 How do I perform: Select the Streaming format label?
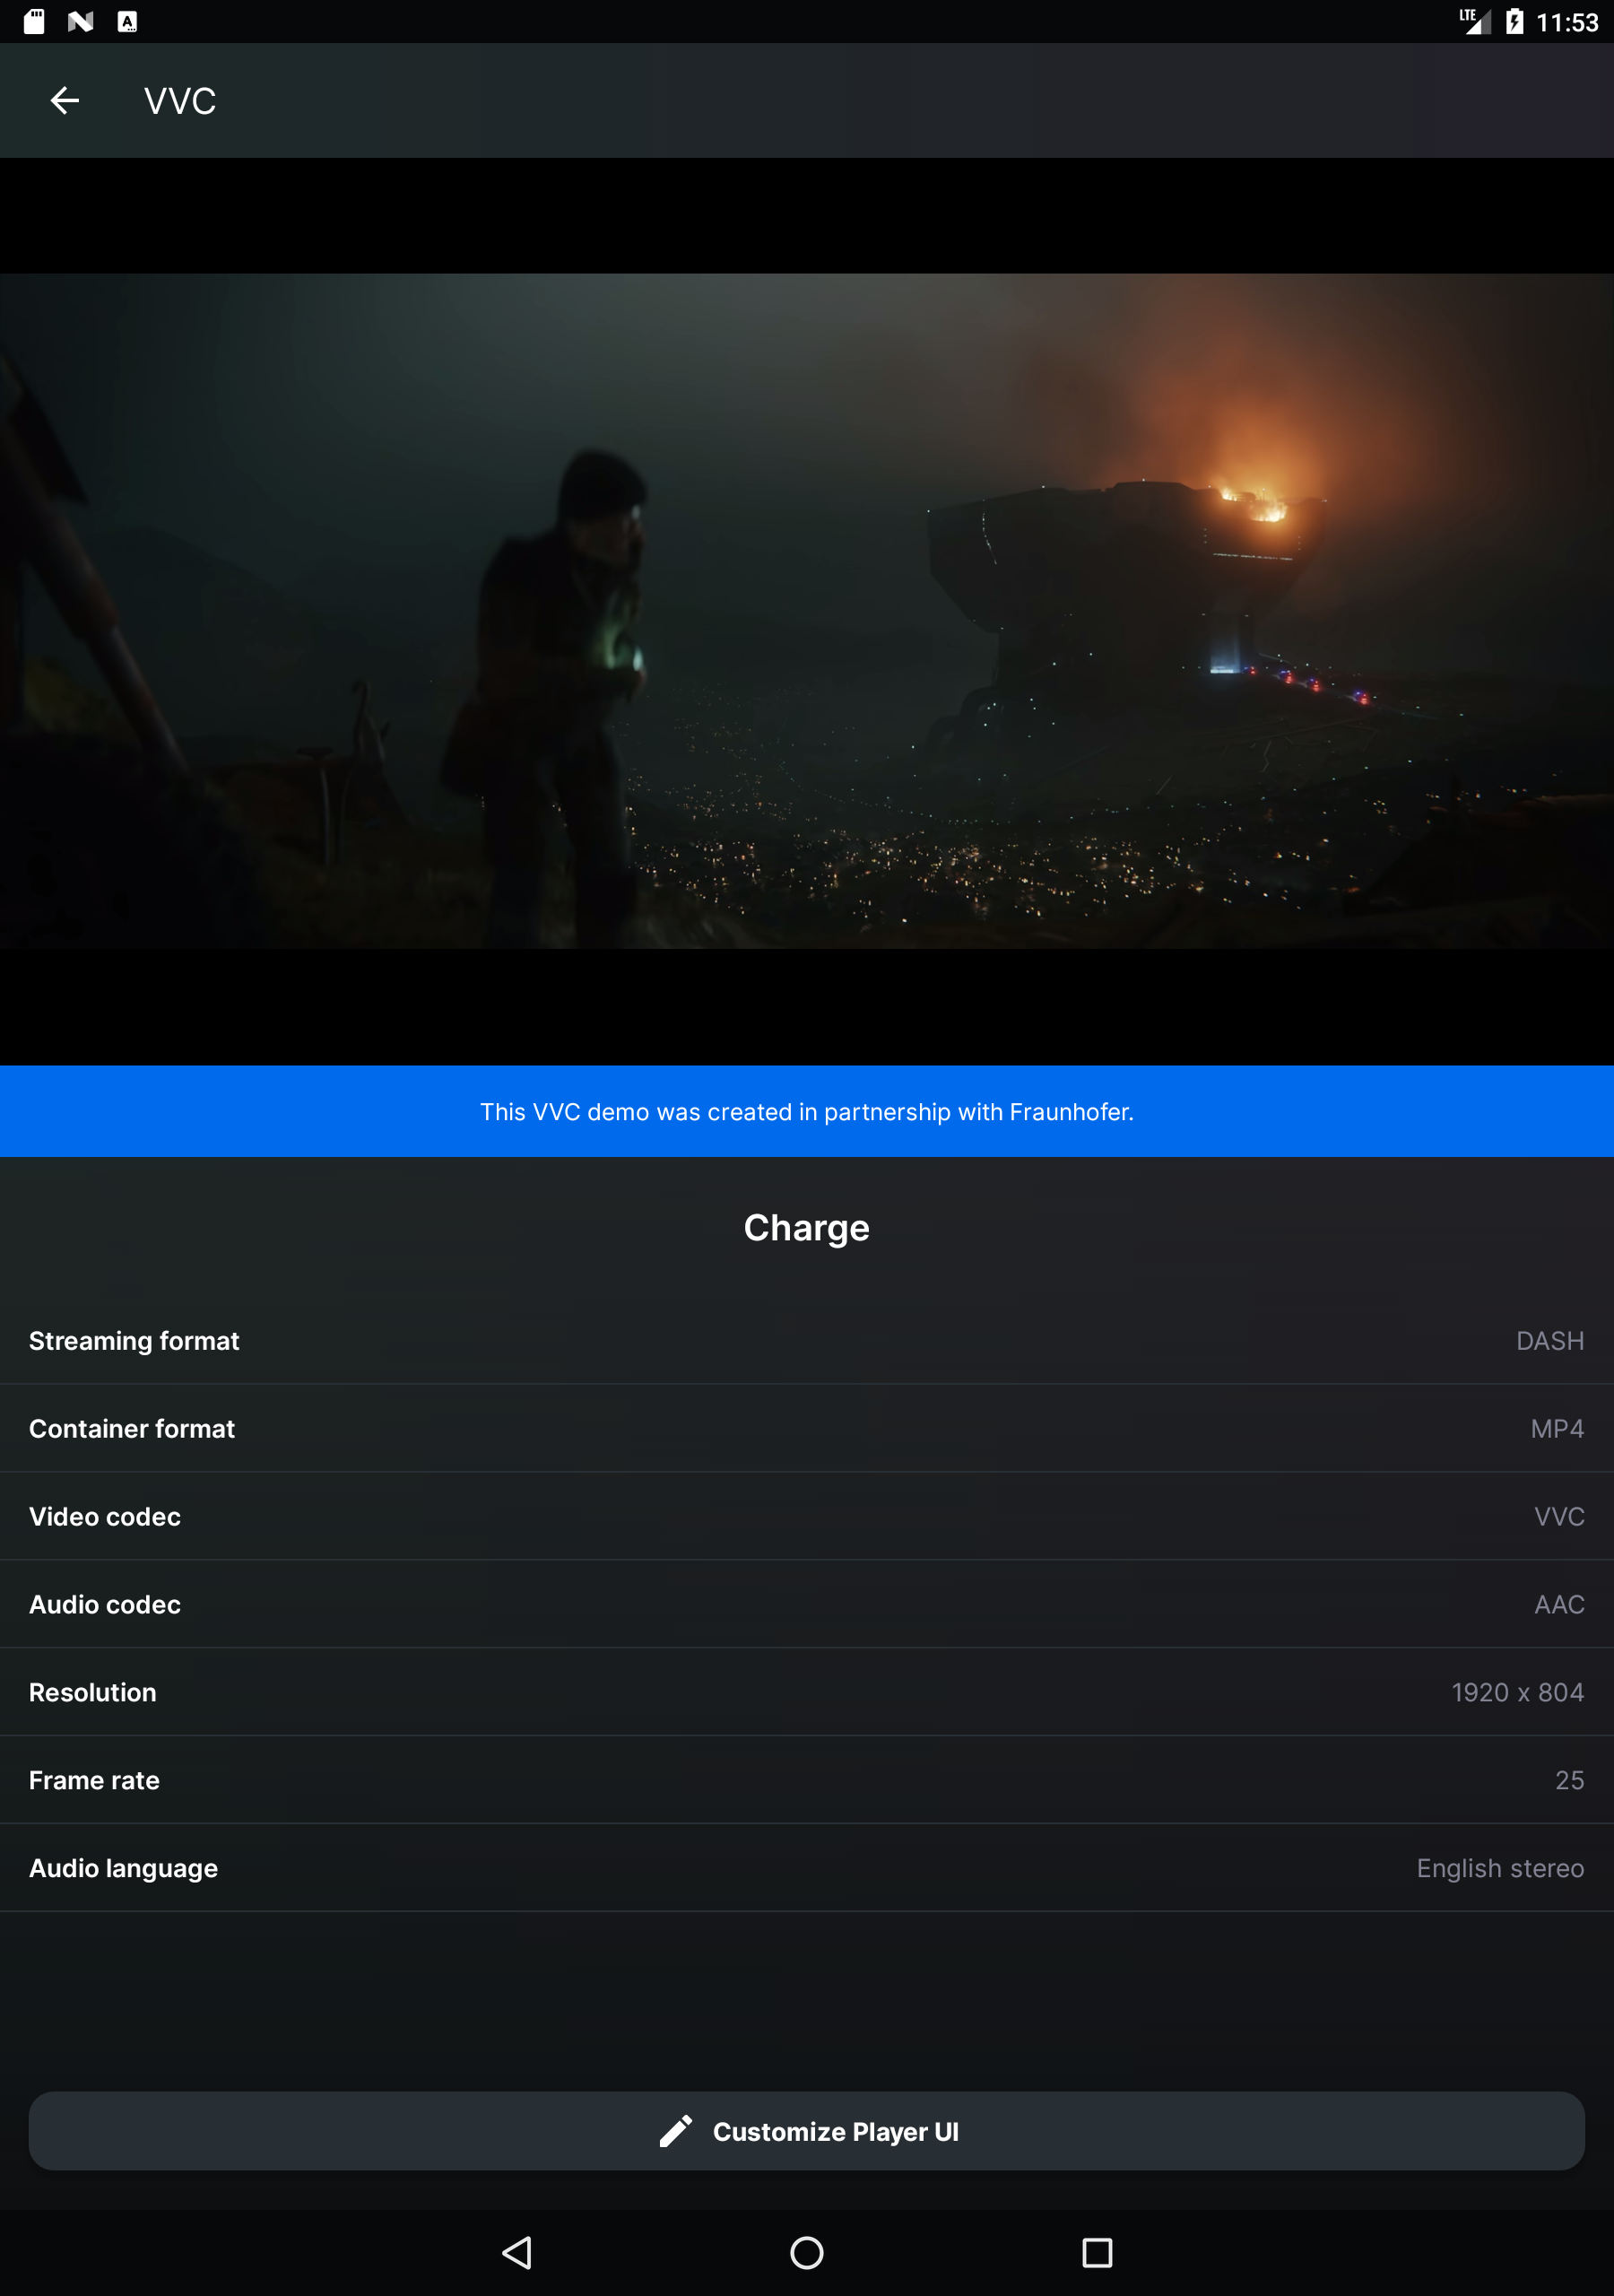pyautogui.click(x=134, y=1340)
